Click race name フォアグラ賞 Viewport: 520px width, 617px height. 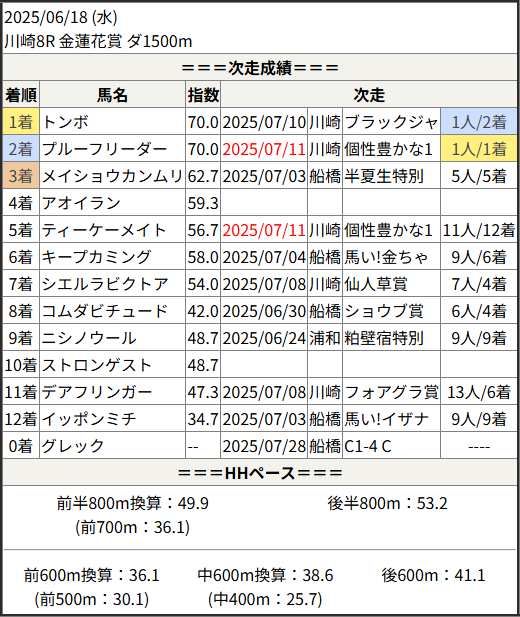coord(391,392)
